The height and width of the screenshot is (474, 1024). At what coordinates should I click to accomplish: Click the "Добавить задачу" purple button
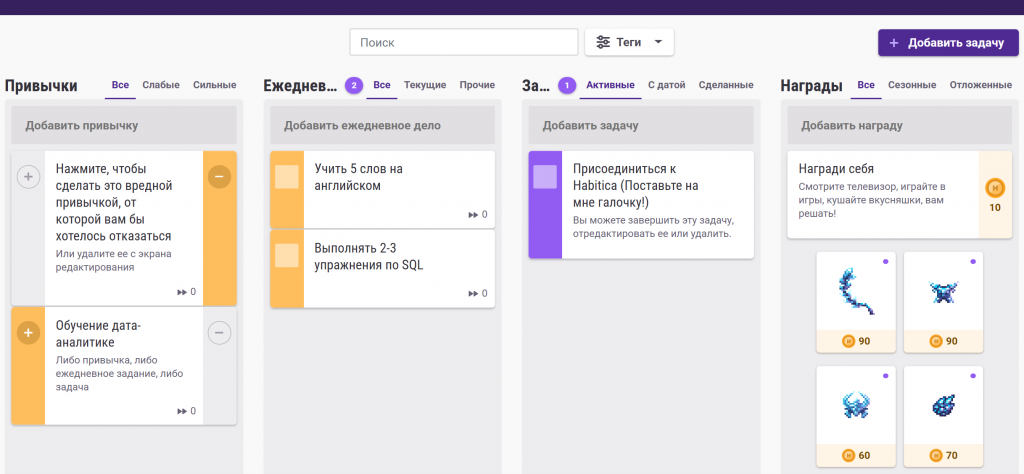click(948, 42)
